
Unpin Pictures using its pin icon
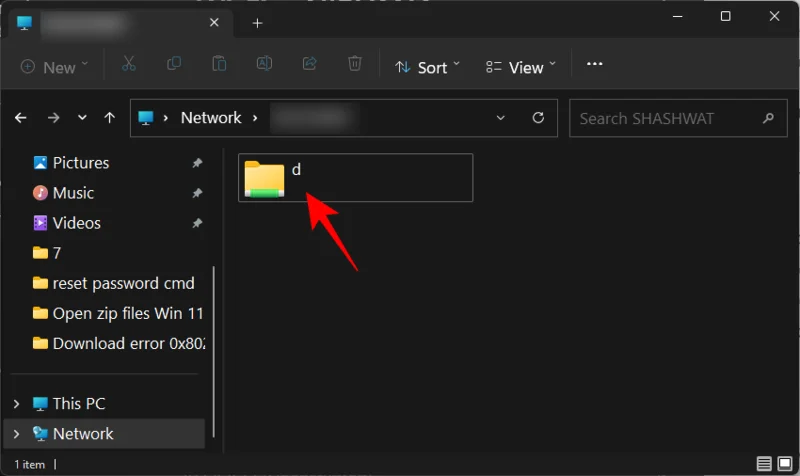click(197, 163)
